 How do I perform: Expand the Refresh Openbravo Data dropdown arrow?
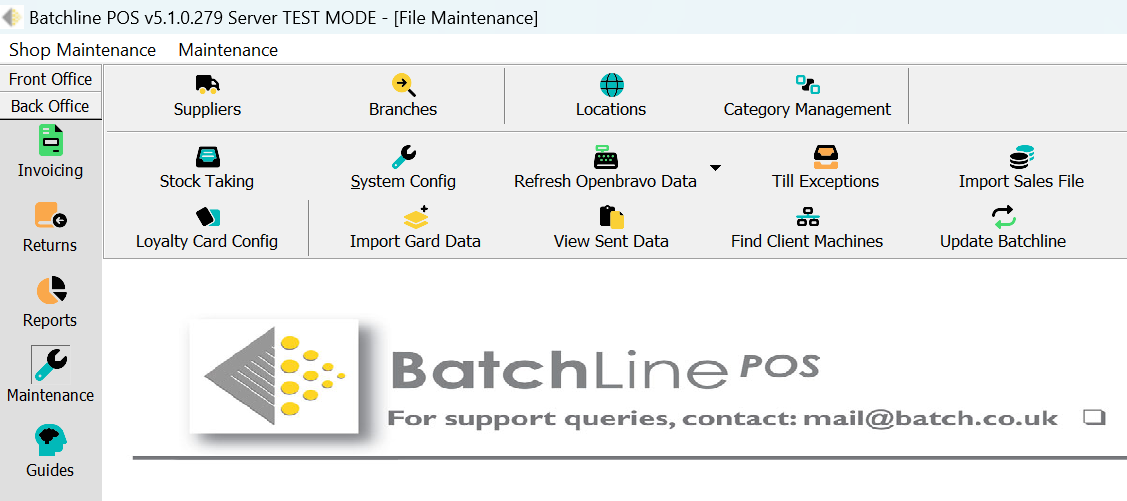[x=715, y=168]
